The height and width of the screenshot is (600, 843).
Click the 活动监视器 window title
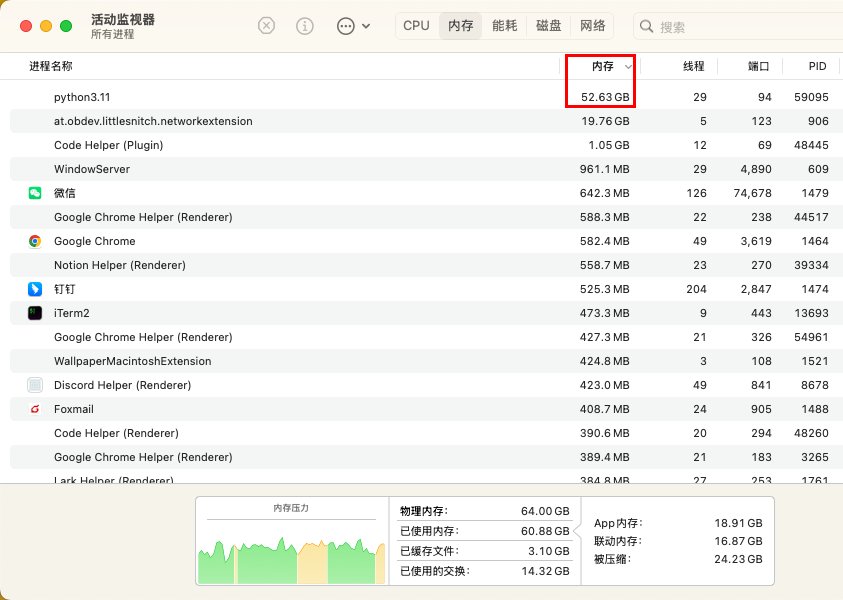pos(123,19)
